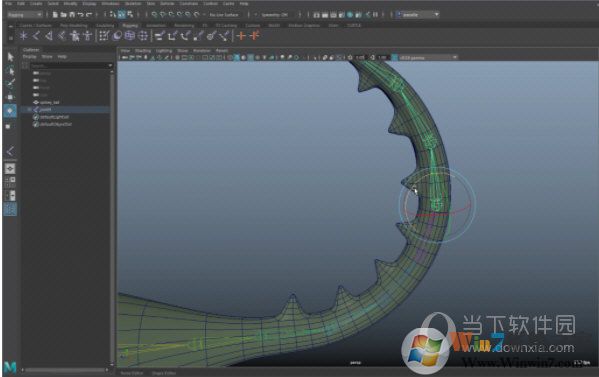Screen dimensions: 599x377
Task: Click the Undo arrow icon
Action: (x=80, y=15)
